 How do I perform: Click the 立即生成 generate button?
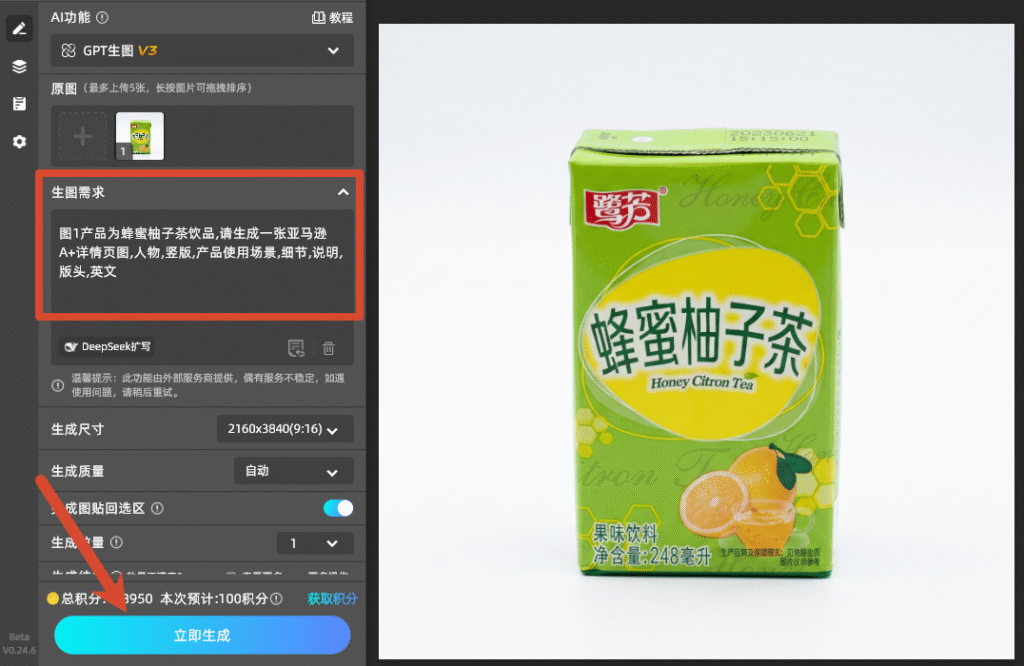click(x=202, y=635)
